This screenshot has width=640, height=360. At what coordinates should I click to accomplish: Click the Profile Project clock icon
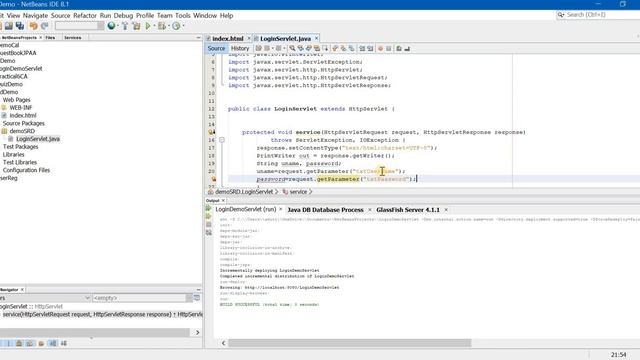tap(176, 26)
